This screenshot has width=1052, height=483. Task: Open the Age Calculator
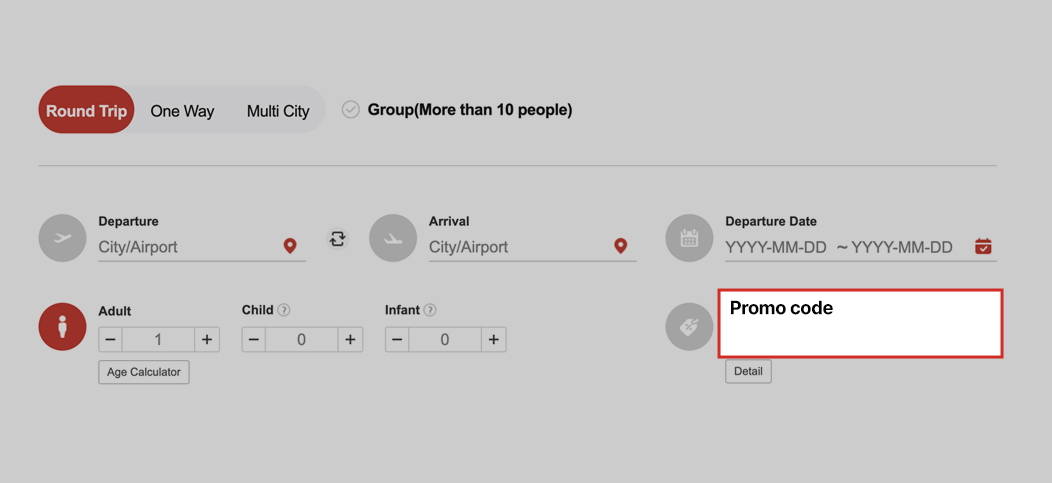(144, 372)
